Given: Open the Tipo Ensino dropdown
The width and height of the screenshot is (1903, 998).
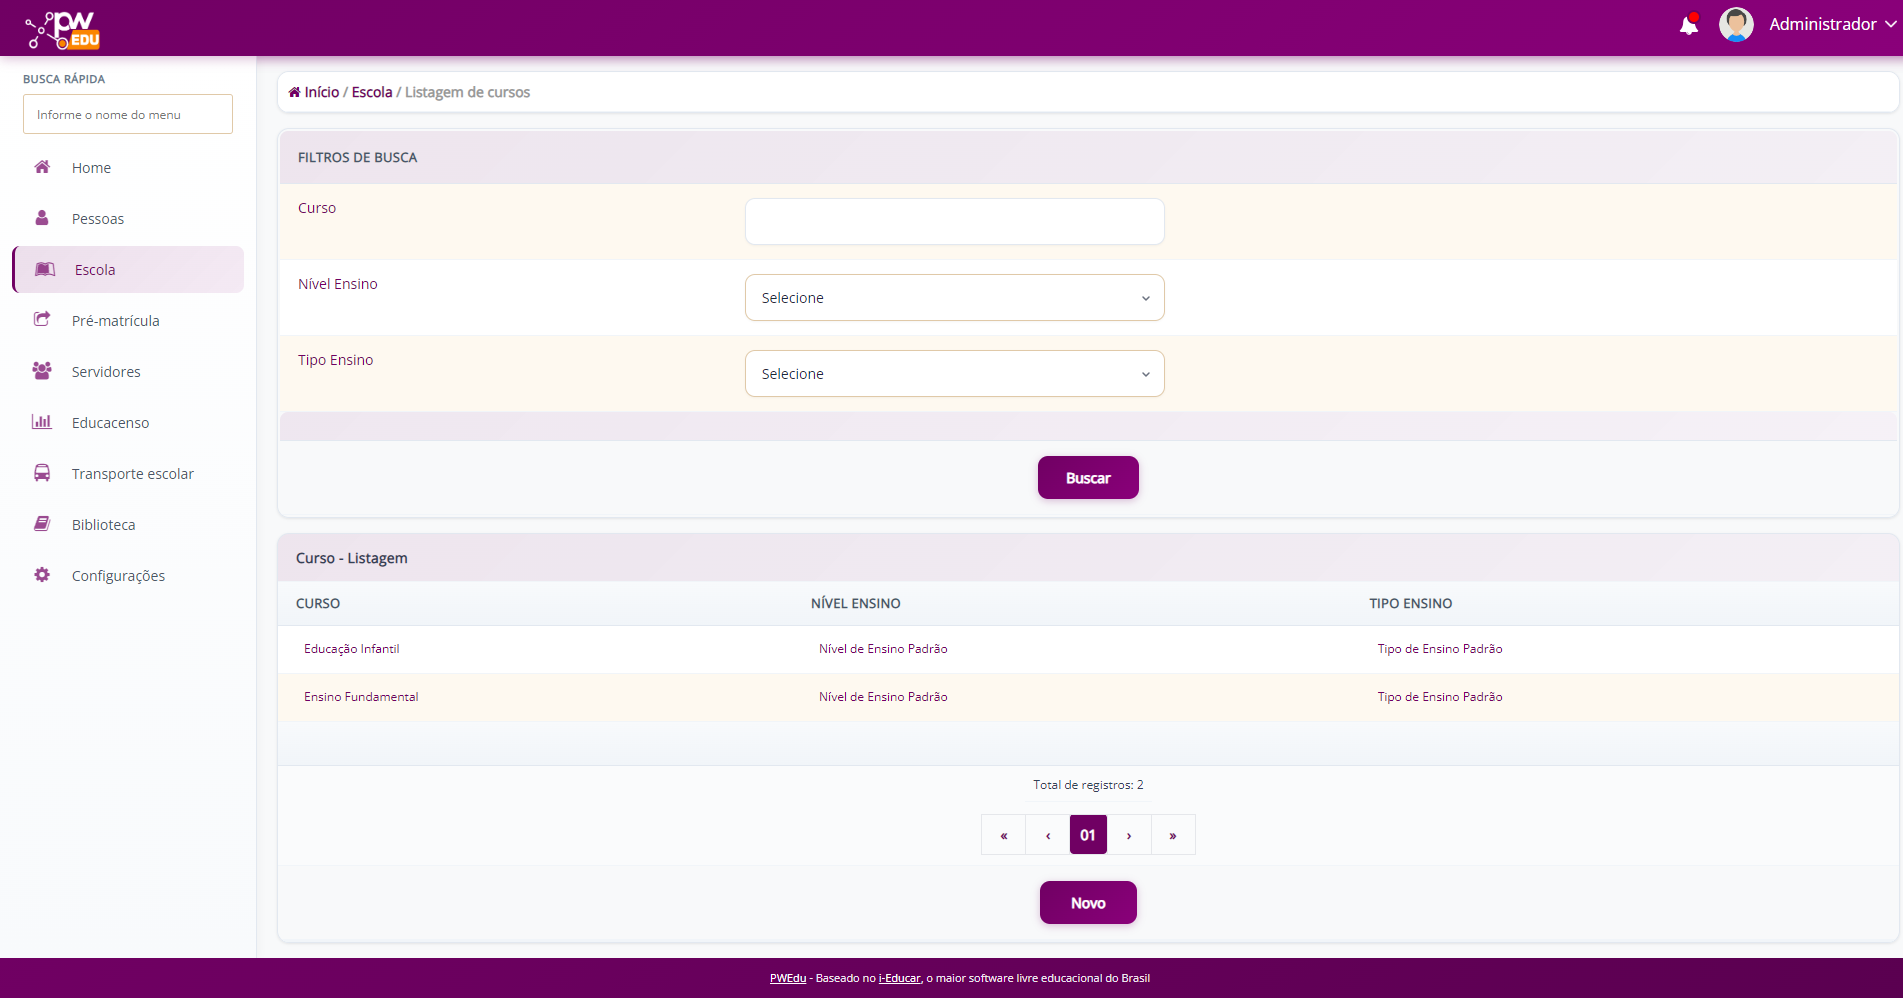Looking at the screenshot, I should pyautogui.click(x=954, y=374).
